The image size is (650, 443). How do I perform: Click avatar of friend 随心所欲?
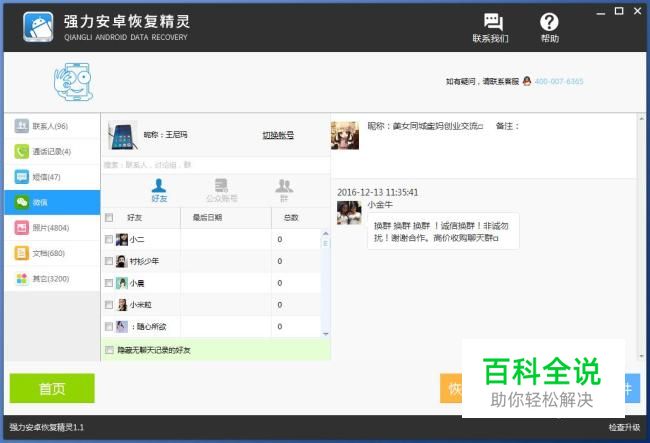122,327
